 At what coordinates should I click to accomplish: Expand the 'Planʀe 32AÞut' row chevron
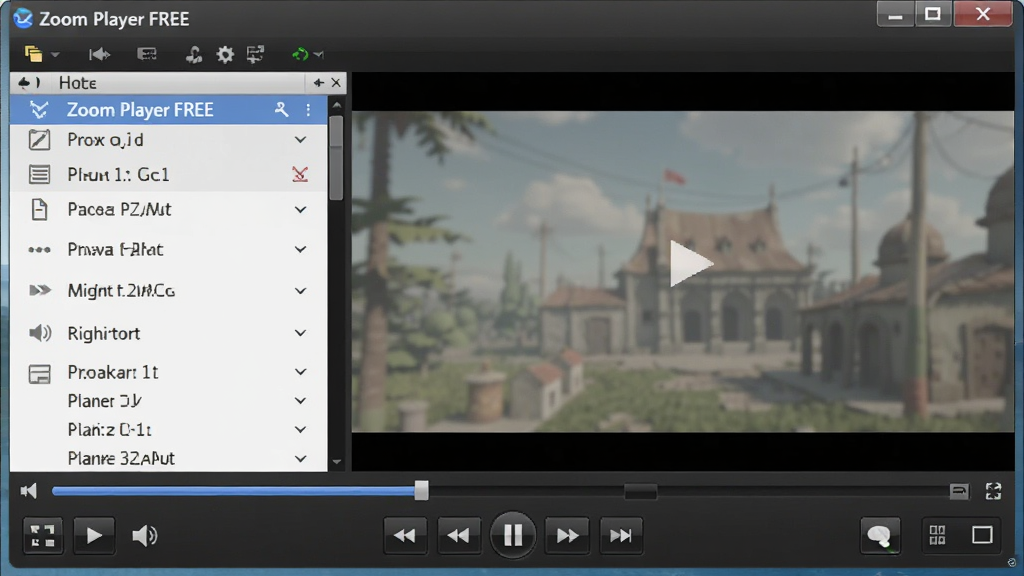[x=300, y=458]
